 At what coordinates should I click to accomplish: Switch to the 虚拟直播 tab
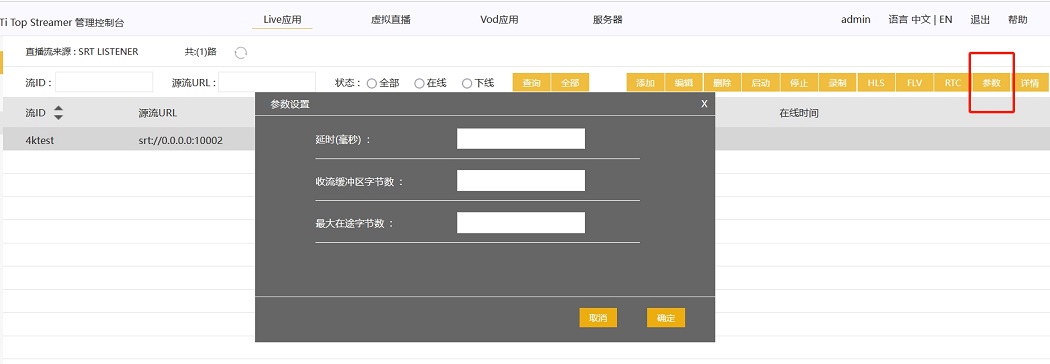pyautogui.click(x=390, y=19)
